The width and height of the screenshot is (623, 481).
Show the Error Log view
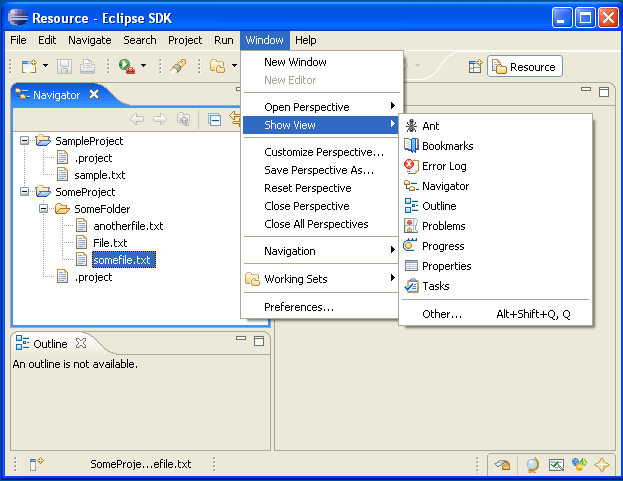[495, 166]
